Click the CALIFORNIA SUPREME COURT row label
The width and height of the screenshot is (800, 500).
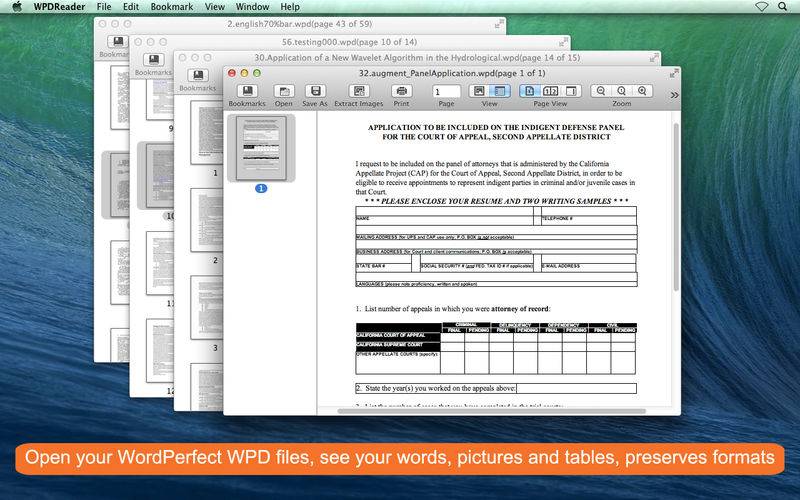pyautogui.click(x=398, y=347)
